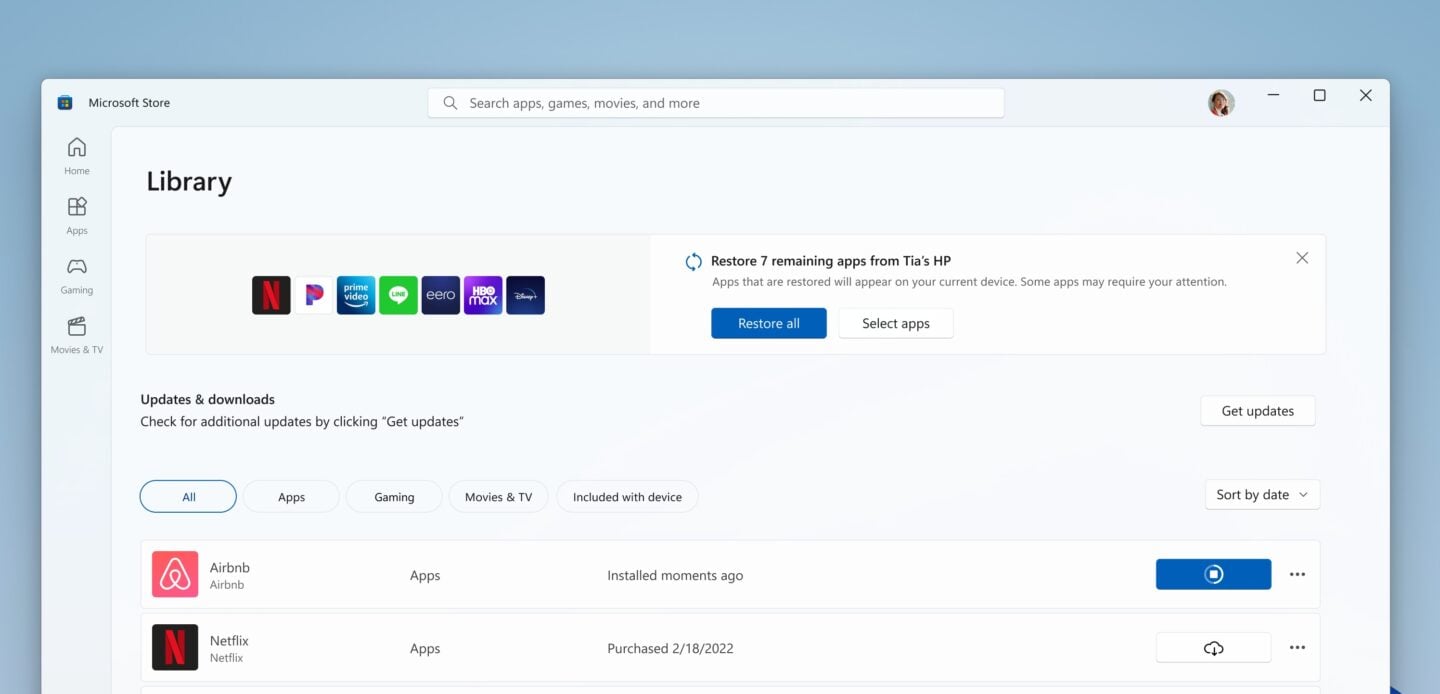Download Netflix via cloud icon button
Screen dimensions: 1440x694
click(x=1213, y=647)
